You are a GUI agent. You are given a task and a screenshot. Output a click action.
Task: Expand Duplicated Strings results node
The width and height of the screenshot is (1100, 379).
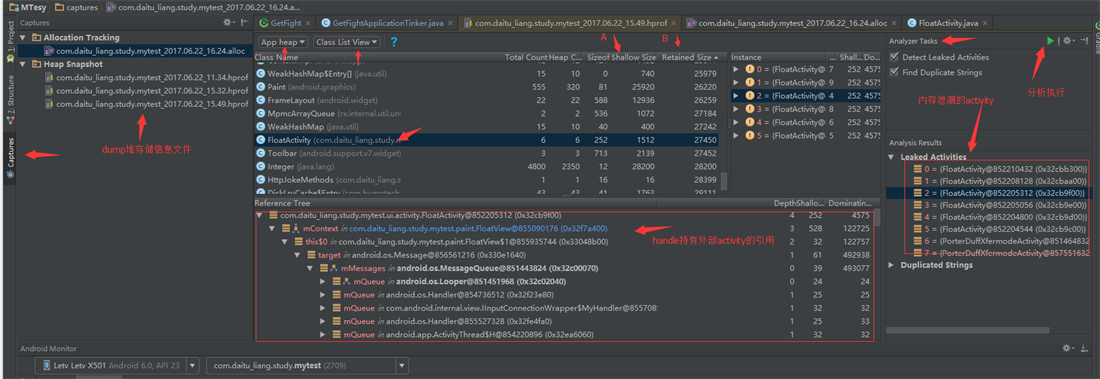click(892, 265)
